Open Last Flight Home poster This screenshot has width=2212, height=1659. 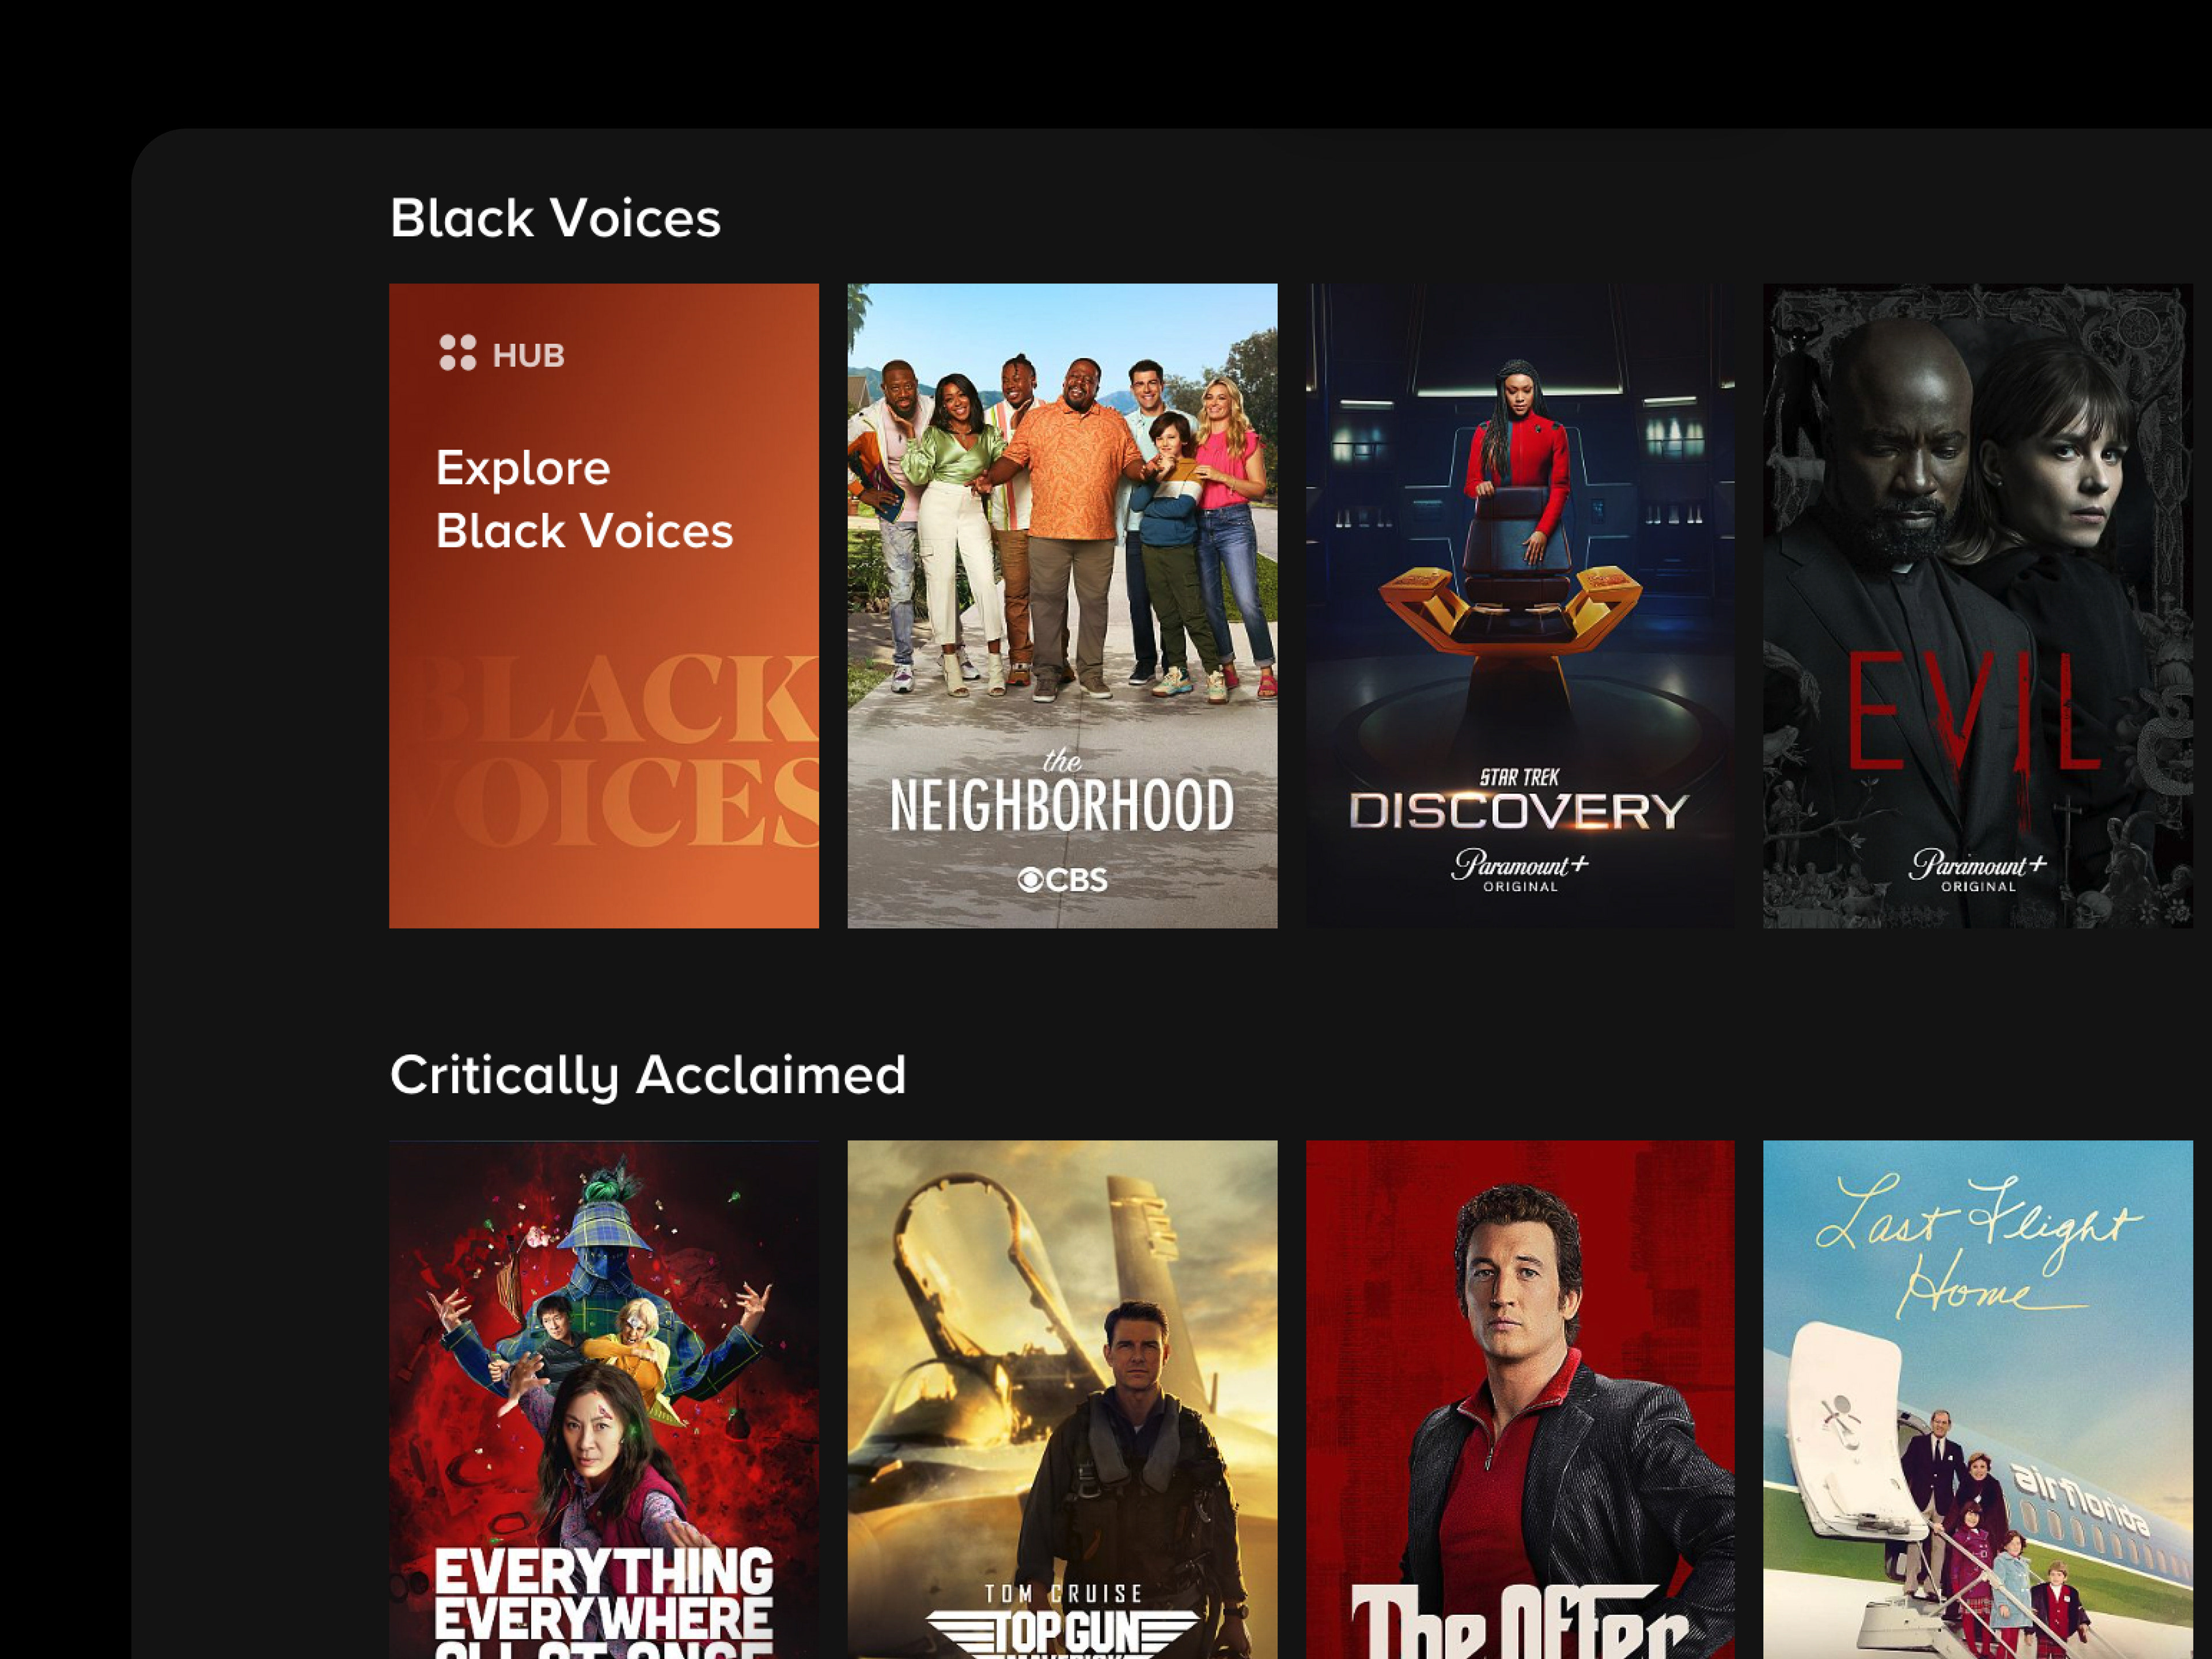[x=1978, y=1400]
